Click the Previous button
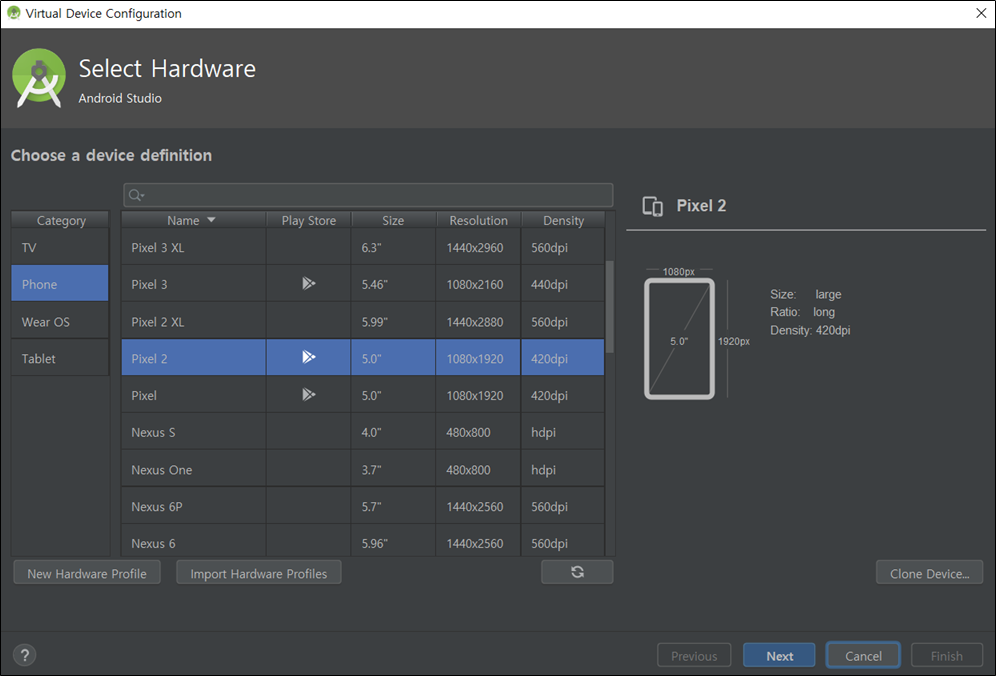Screen dimensions: 996x676 694,656
